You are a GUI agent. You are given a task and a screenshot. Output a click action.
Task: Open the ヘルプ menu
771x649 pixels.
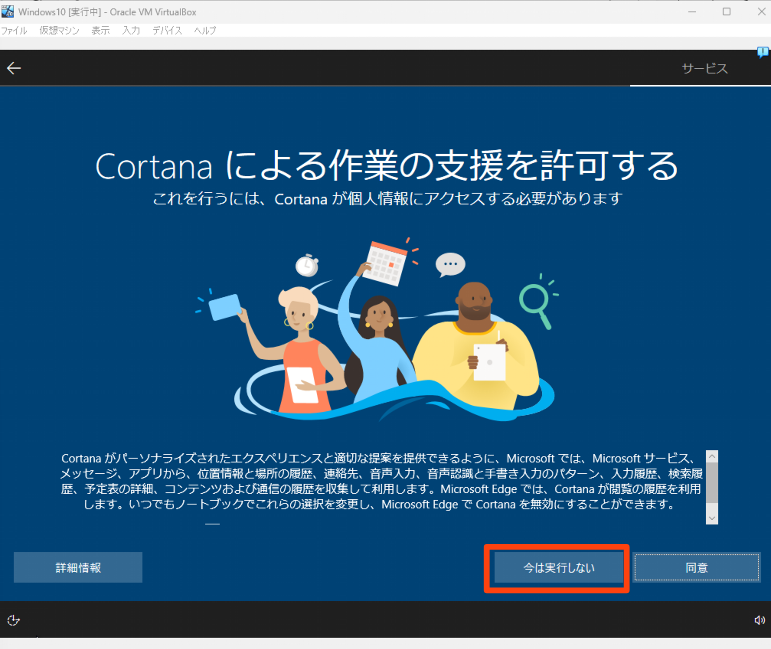click(x=205, y=30)
